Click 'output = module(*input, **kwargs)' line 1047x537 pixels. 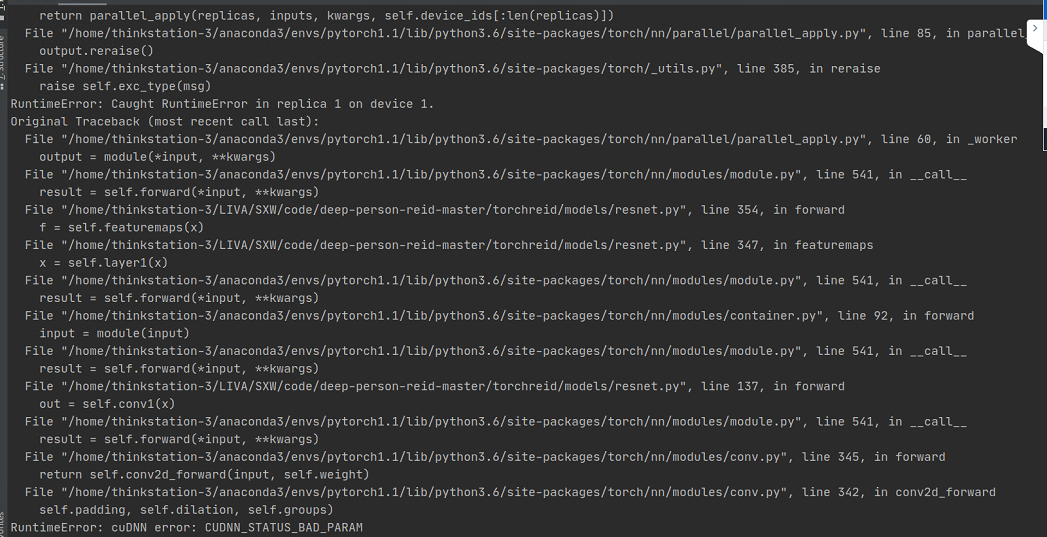point(158,157)
